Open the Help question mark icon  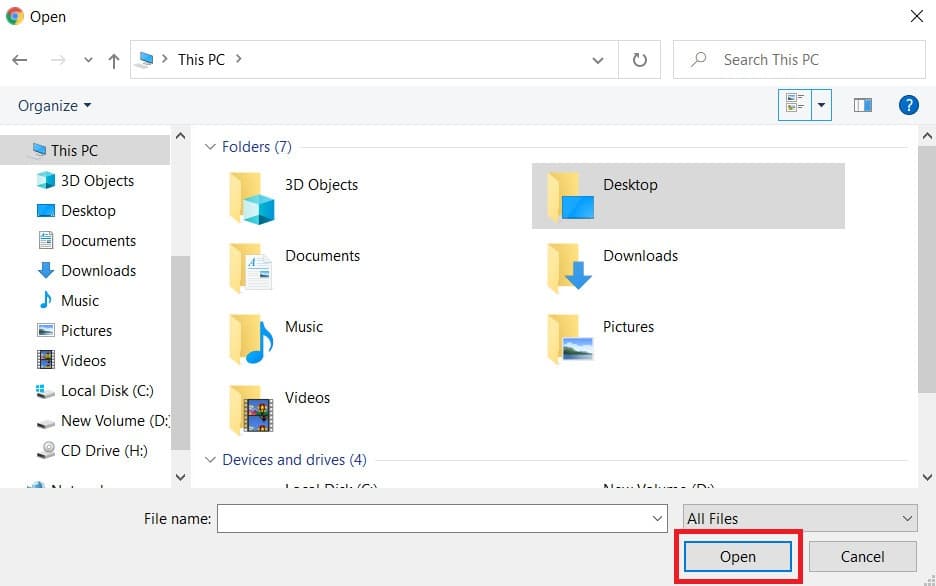point(908,105)
